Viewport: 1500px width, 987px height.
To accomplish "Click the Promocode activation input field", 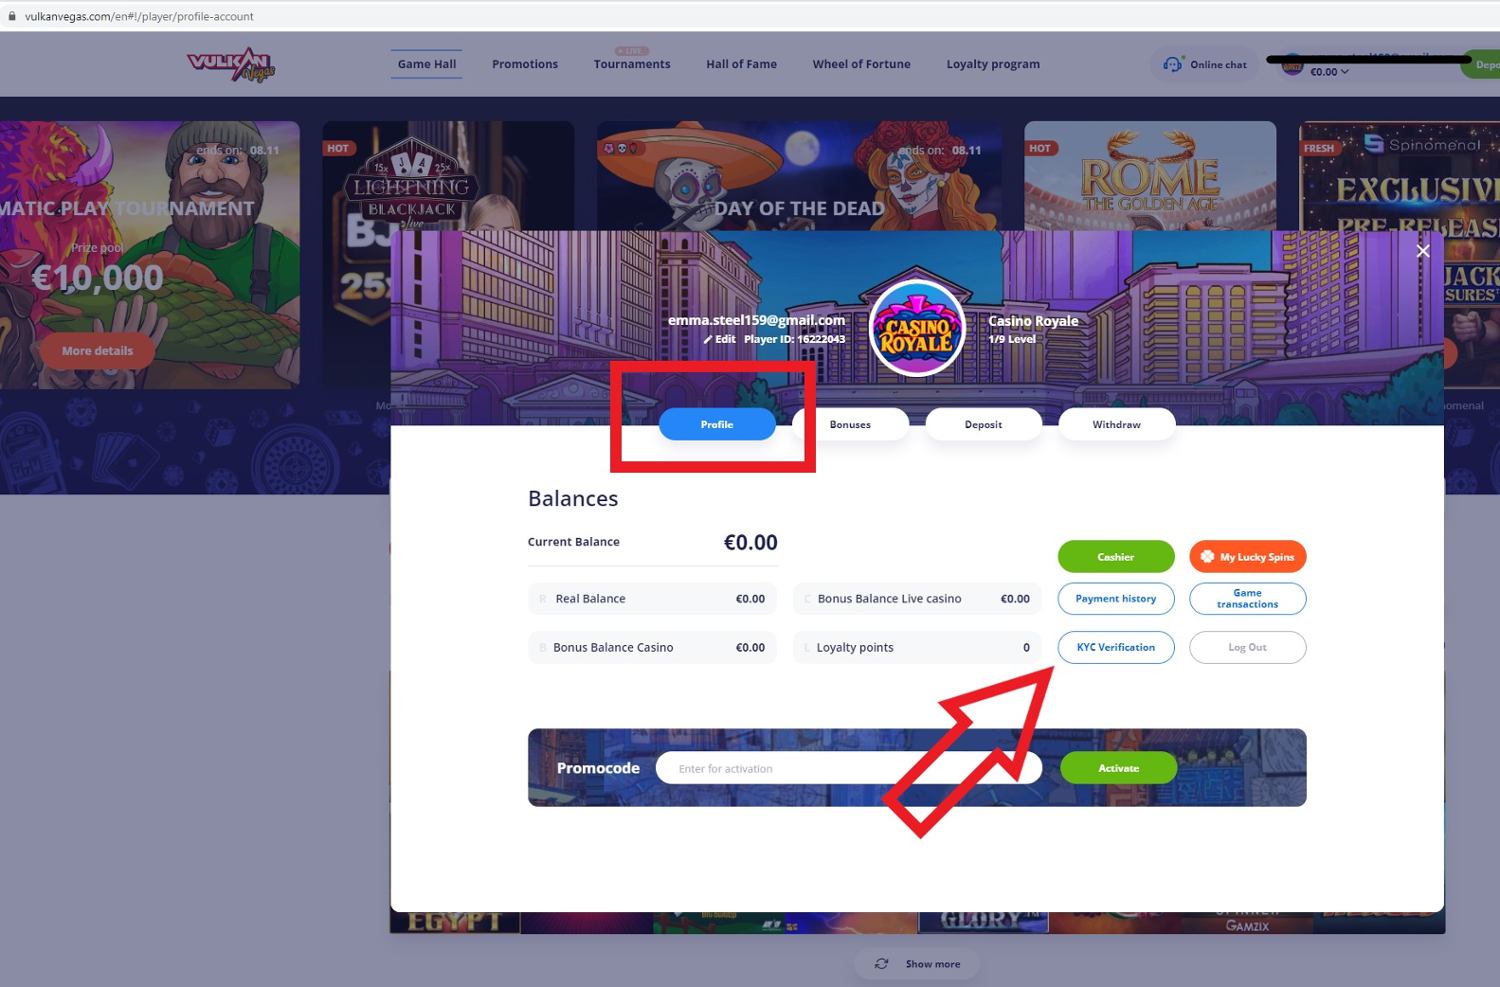I will click(849, 768).
